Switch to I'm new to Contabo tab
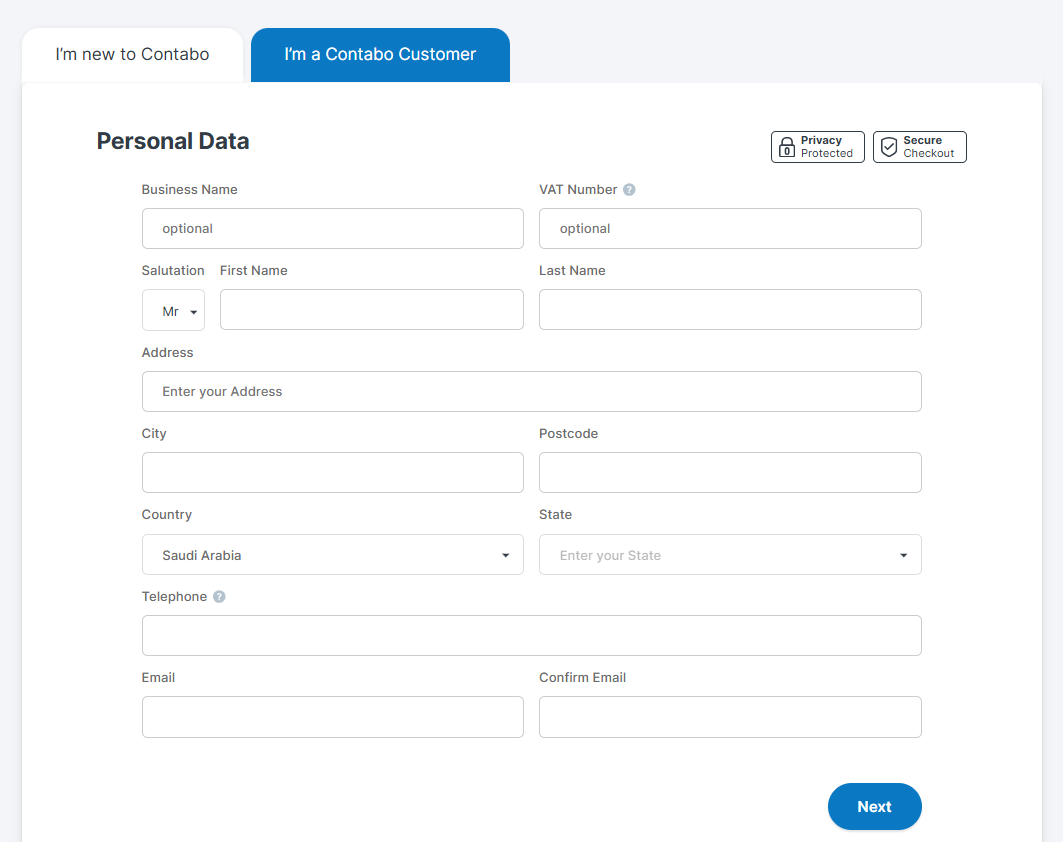 [132, 55]
